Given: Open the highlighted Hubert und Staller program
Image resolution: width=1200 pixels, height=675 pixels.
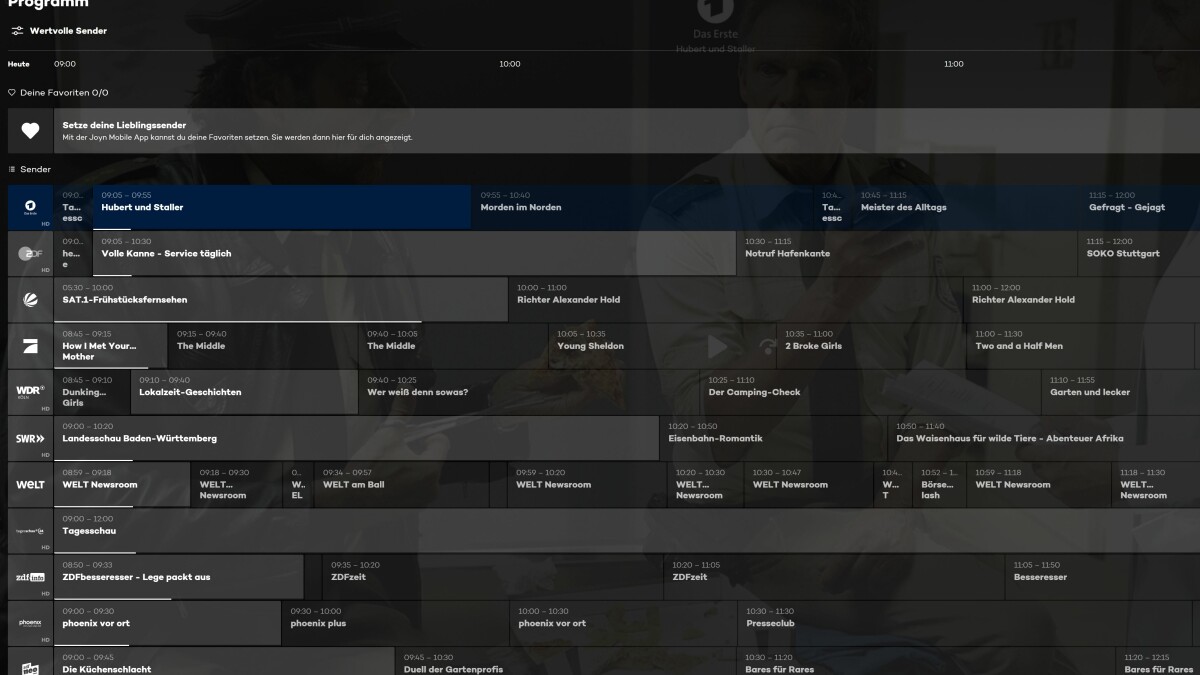Looking at the screenshot, I should click(282, 207).
